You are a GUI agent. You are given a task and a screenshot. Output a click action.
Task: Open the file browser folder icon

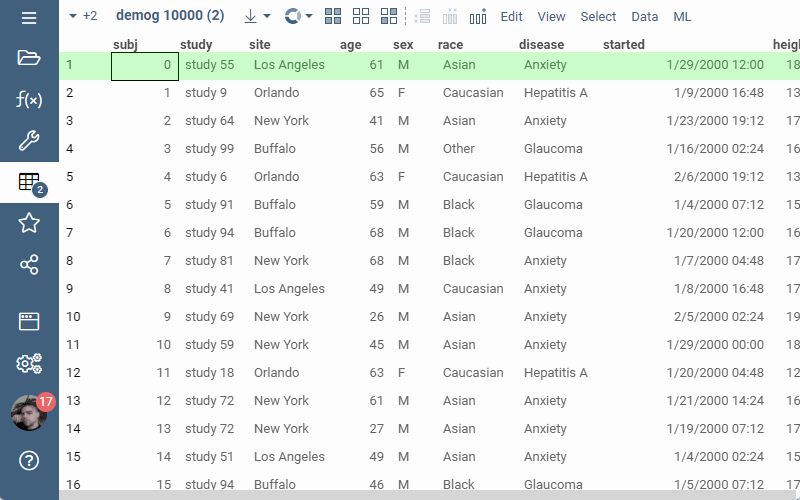[x=29, y=58]
